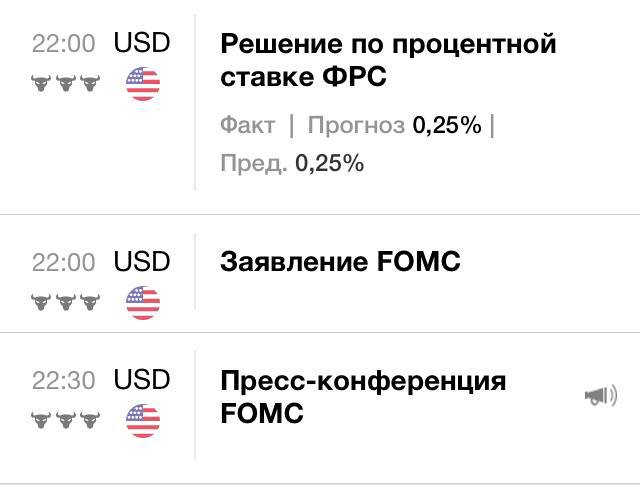Select the Прогноз 0,25% value

click(447, 125)
